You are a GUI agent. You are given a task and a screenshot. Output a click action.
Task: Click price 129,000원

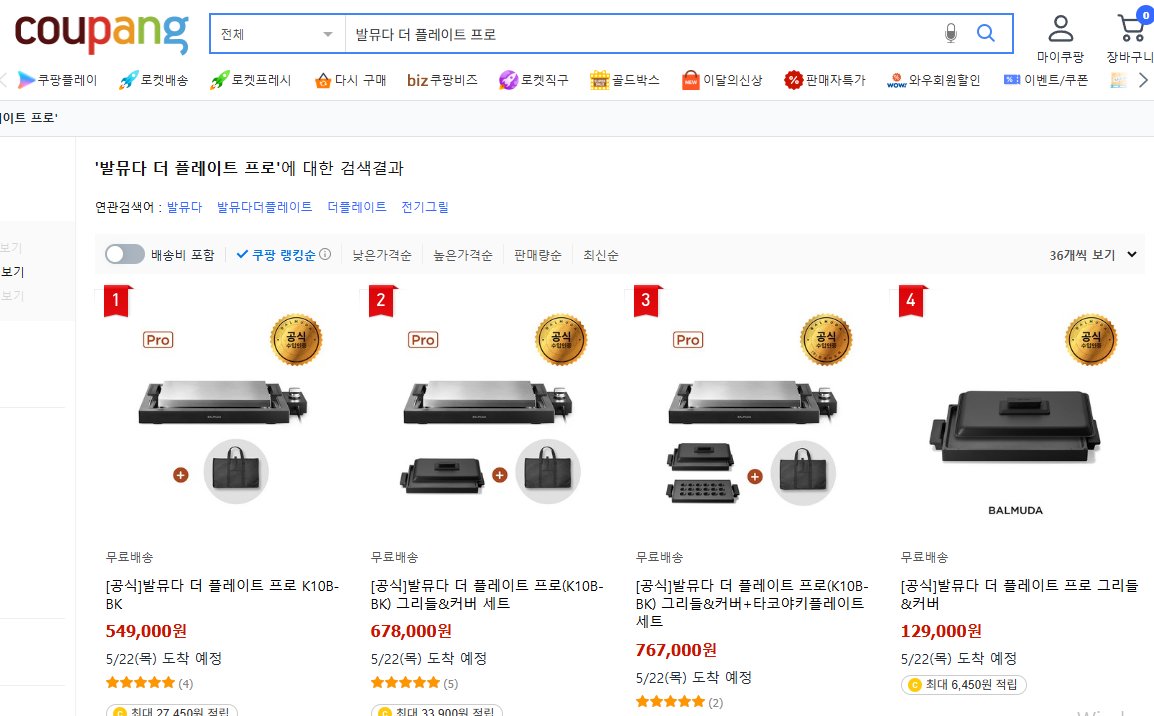(941, 631)
